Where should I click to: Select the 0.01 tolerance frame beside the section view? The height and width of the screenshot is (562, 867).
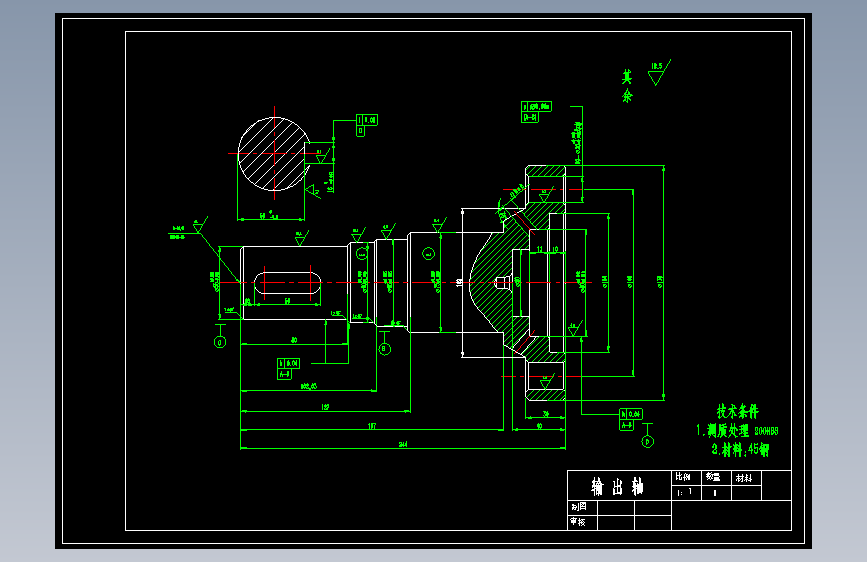click(x=367, y=125)
